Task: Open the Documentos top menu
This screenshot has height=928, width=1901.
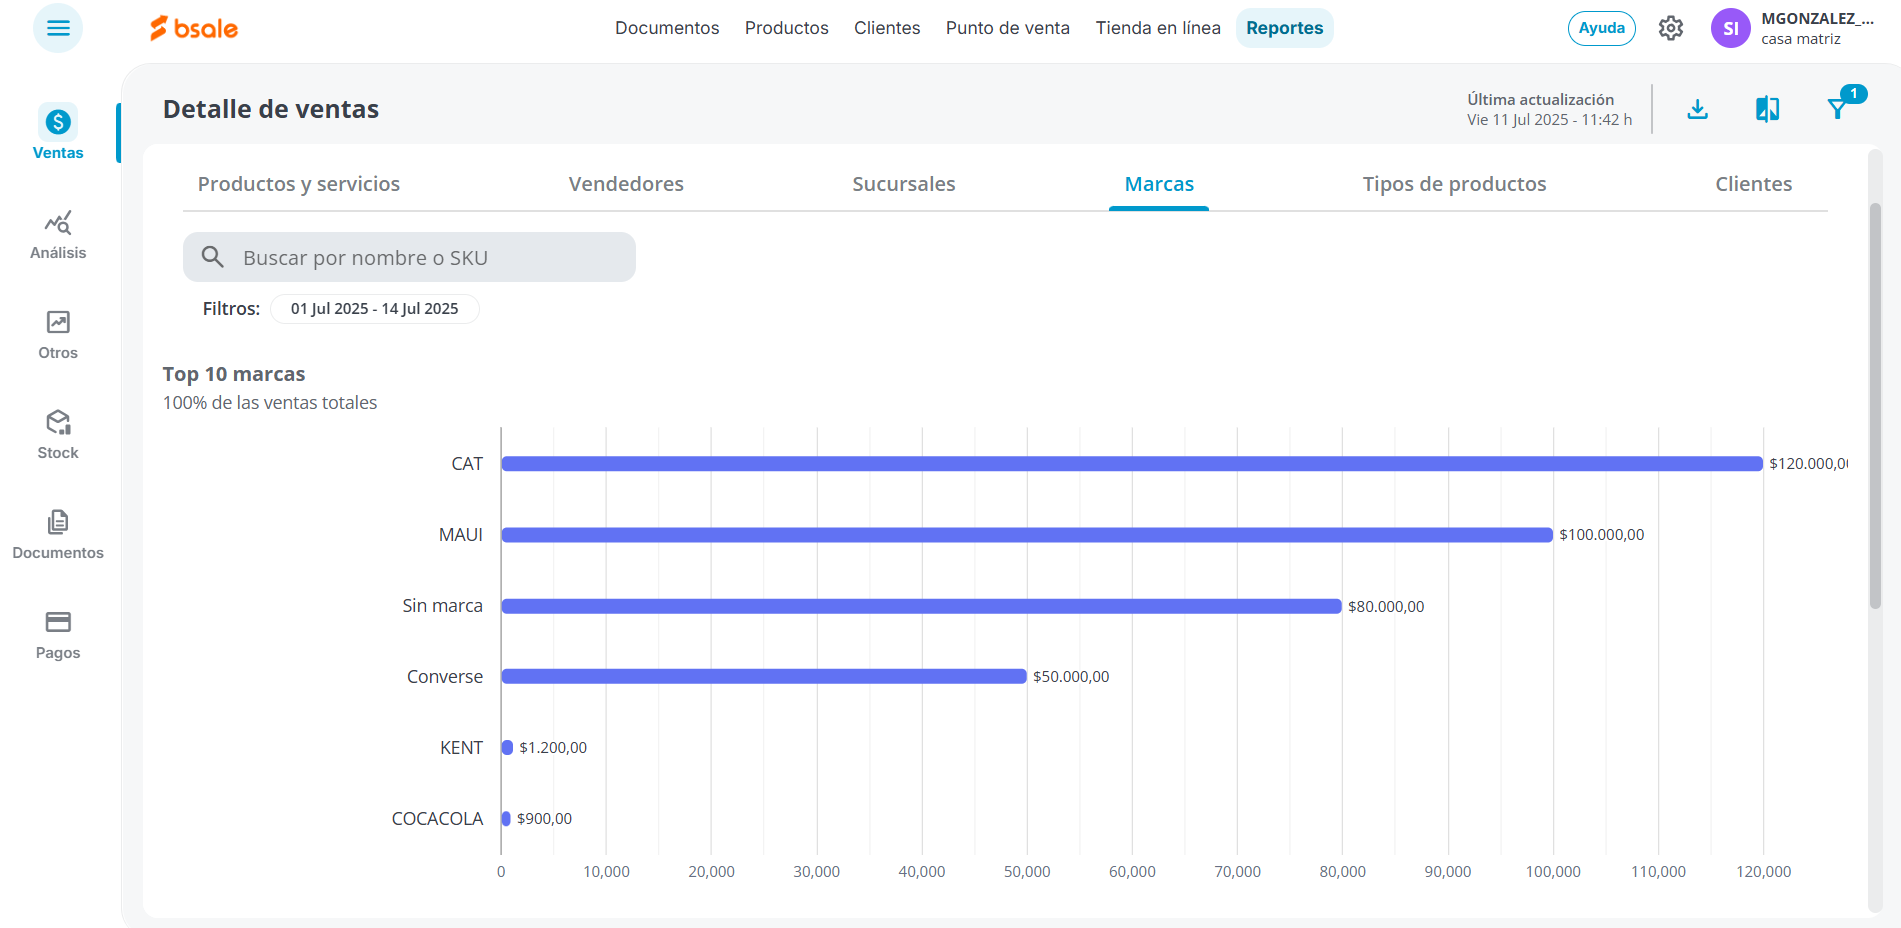Action: tap(667, 28)
